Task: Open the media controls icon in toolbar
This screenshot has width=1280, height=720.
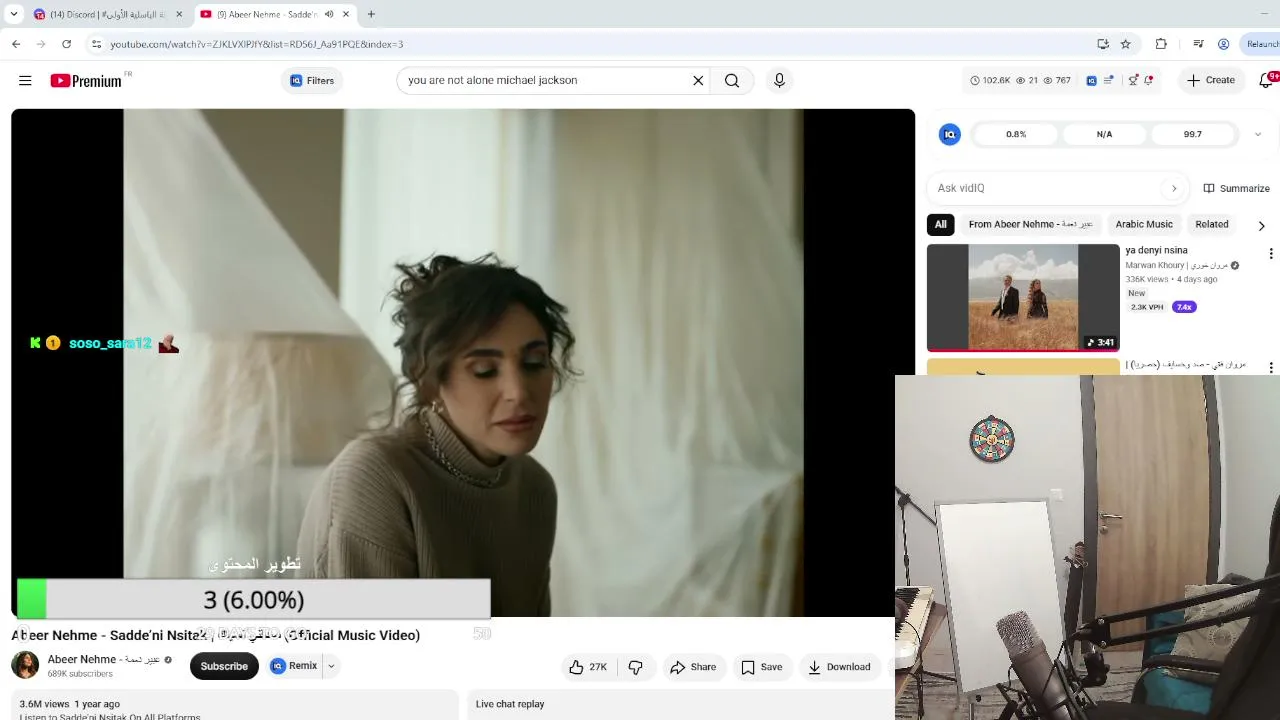Action: click(x=1198, y=44)
